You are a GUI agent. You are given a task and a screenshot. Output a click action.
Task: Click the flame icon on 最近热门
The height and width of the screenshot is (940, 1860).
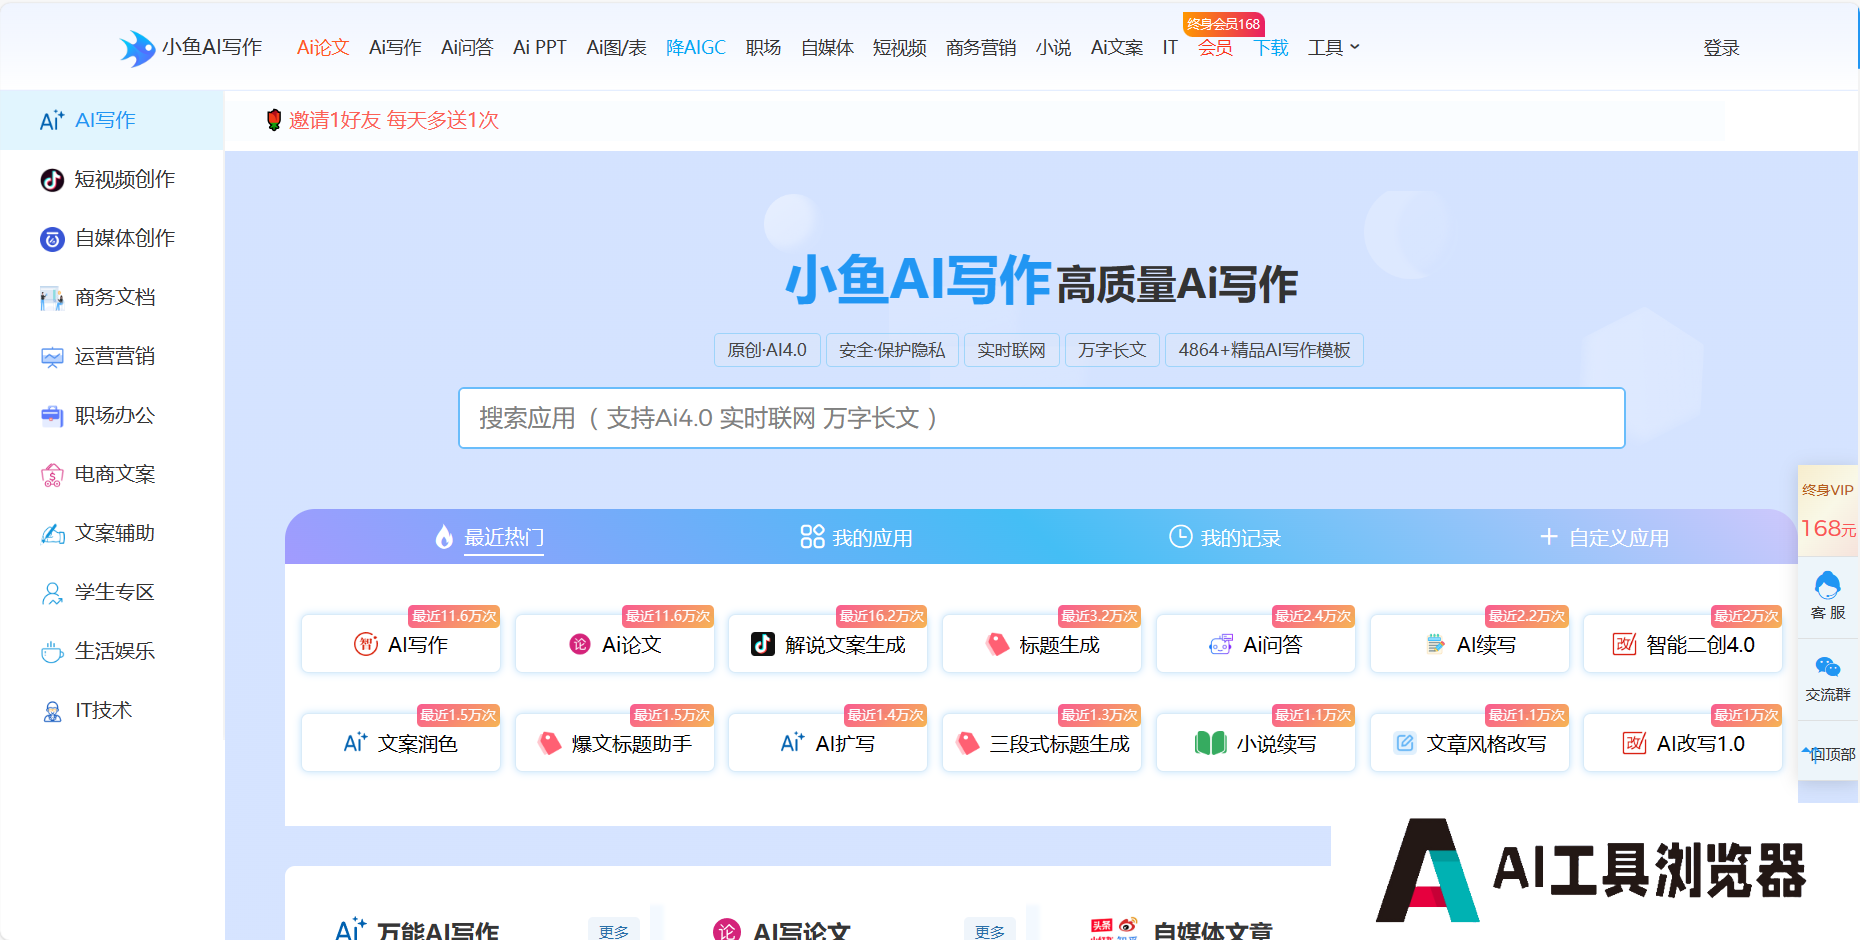point(445,537)
